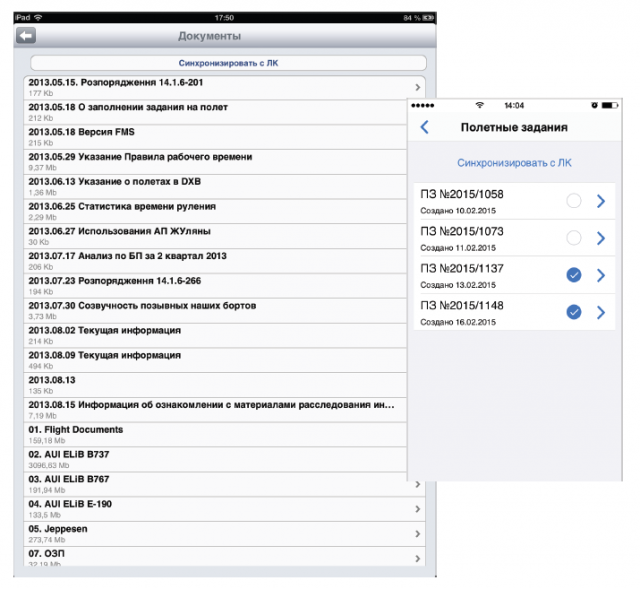Open chevron of 07. ОЗП row
640x589 pixels.
(418, 558)
